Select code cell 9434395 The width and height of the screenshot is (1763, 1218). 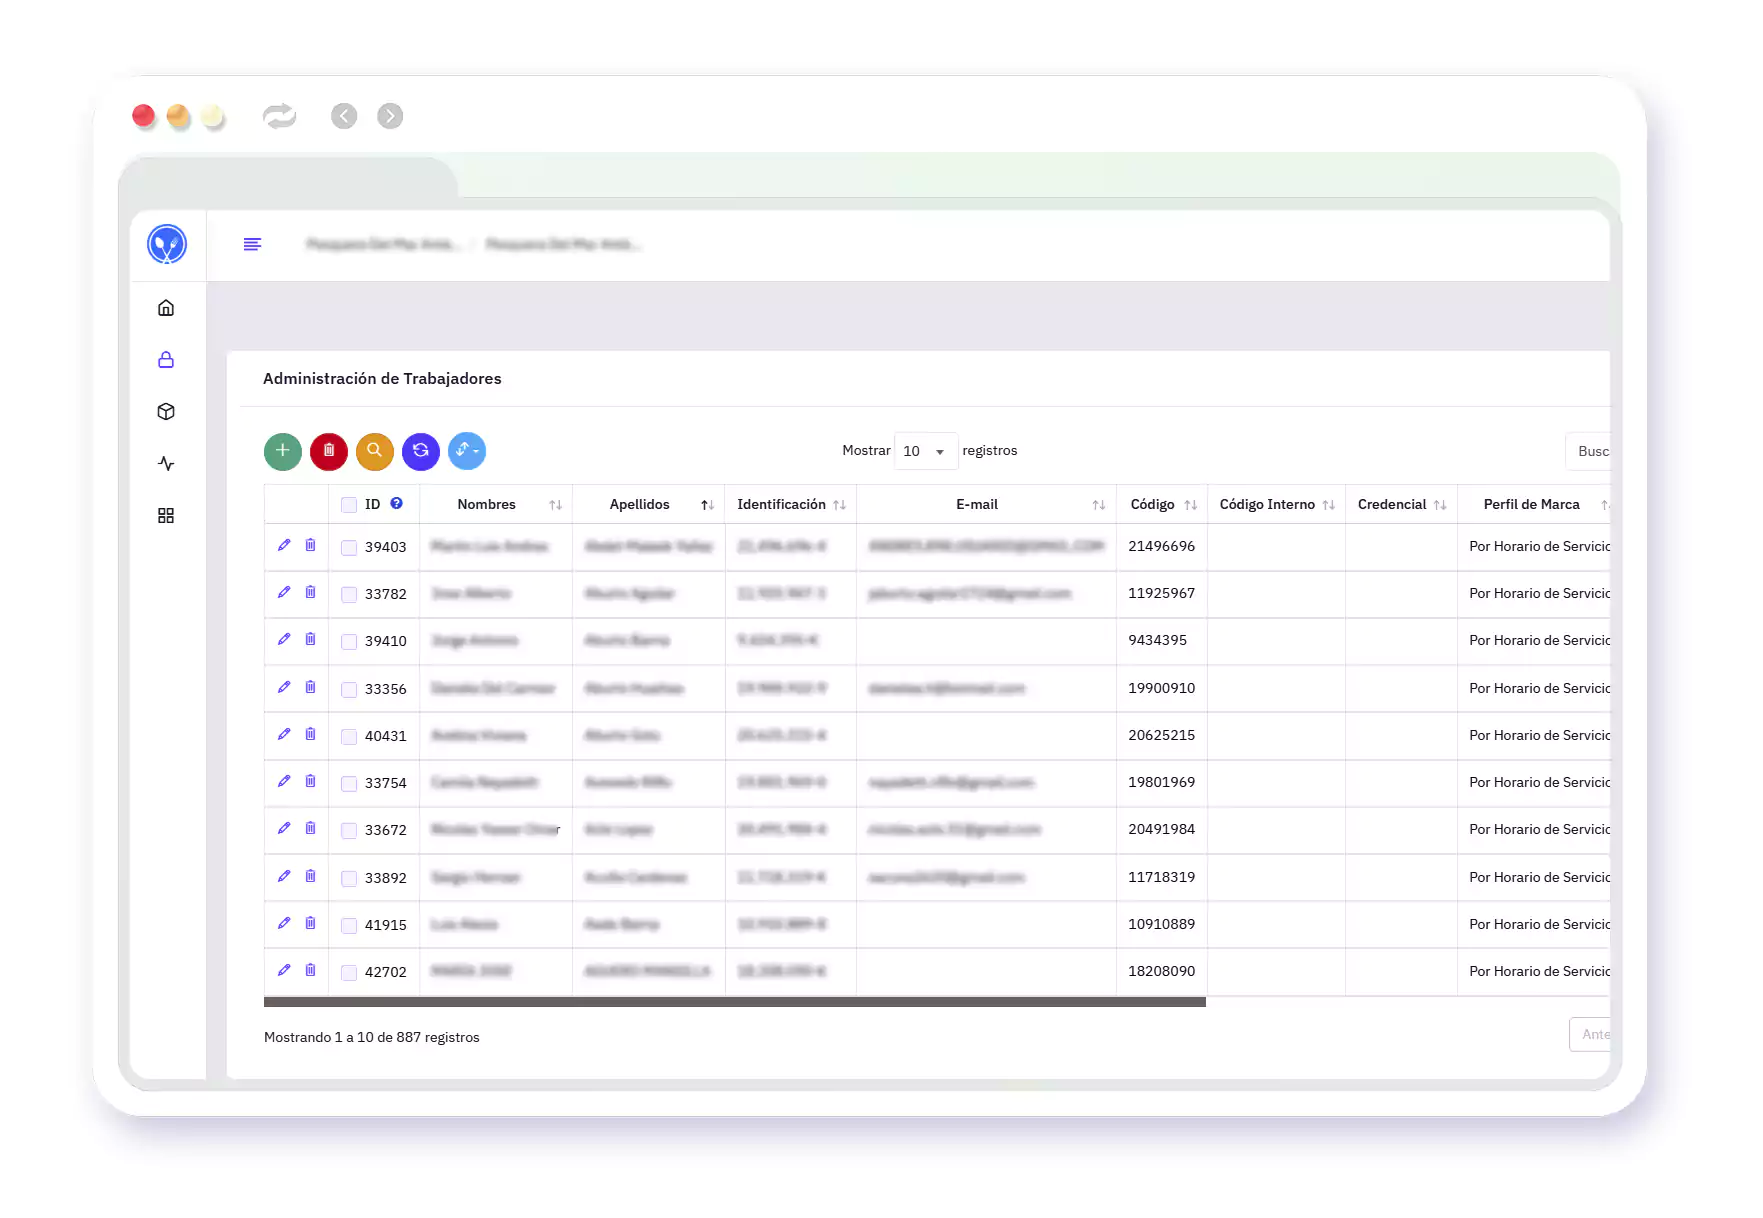1158,640
